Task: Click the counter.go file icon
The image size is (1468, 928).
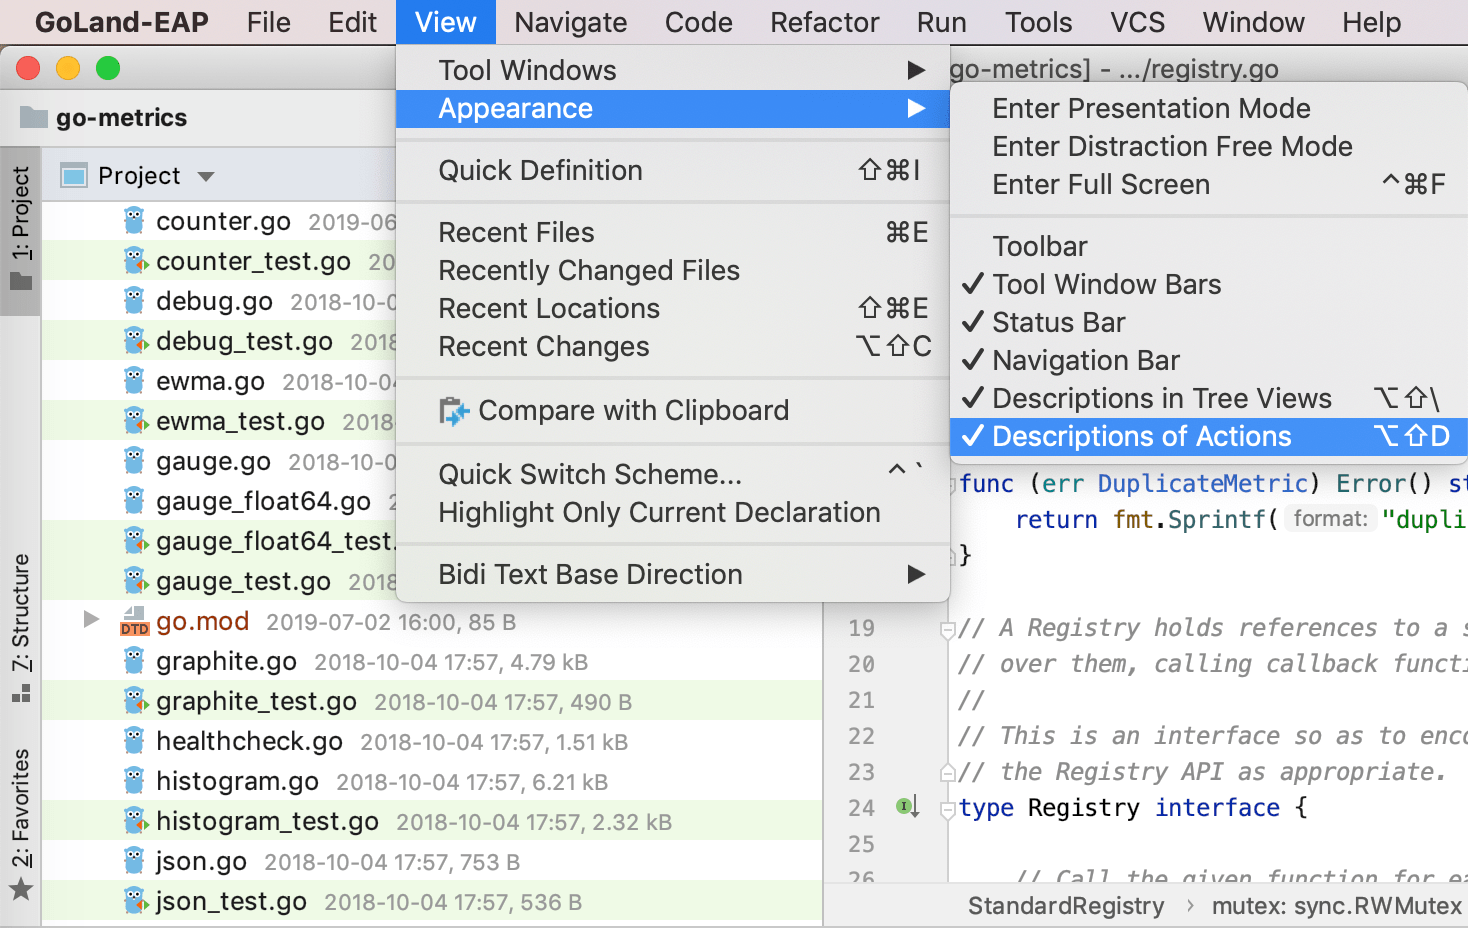Action: click(x=134, y=220)
